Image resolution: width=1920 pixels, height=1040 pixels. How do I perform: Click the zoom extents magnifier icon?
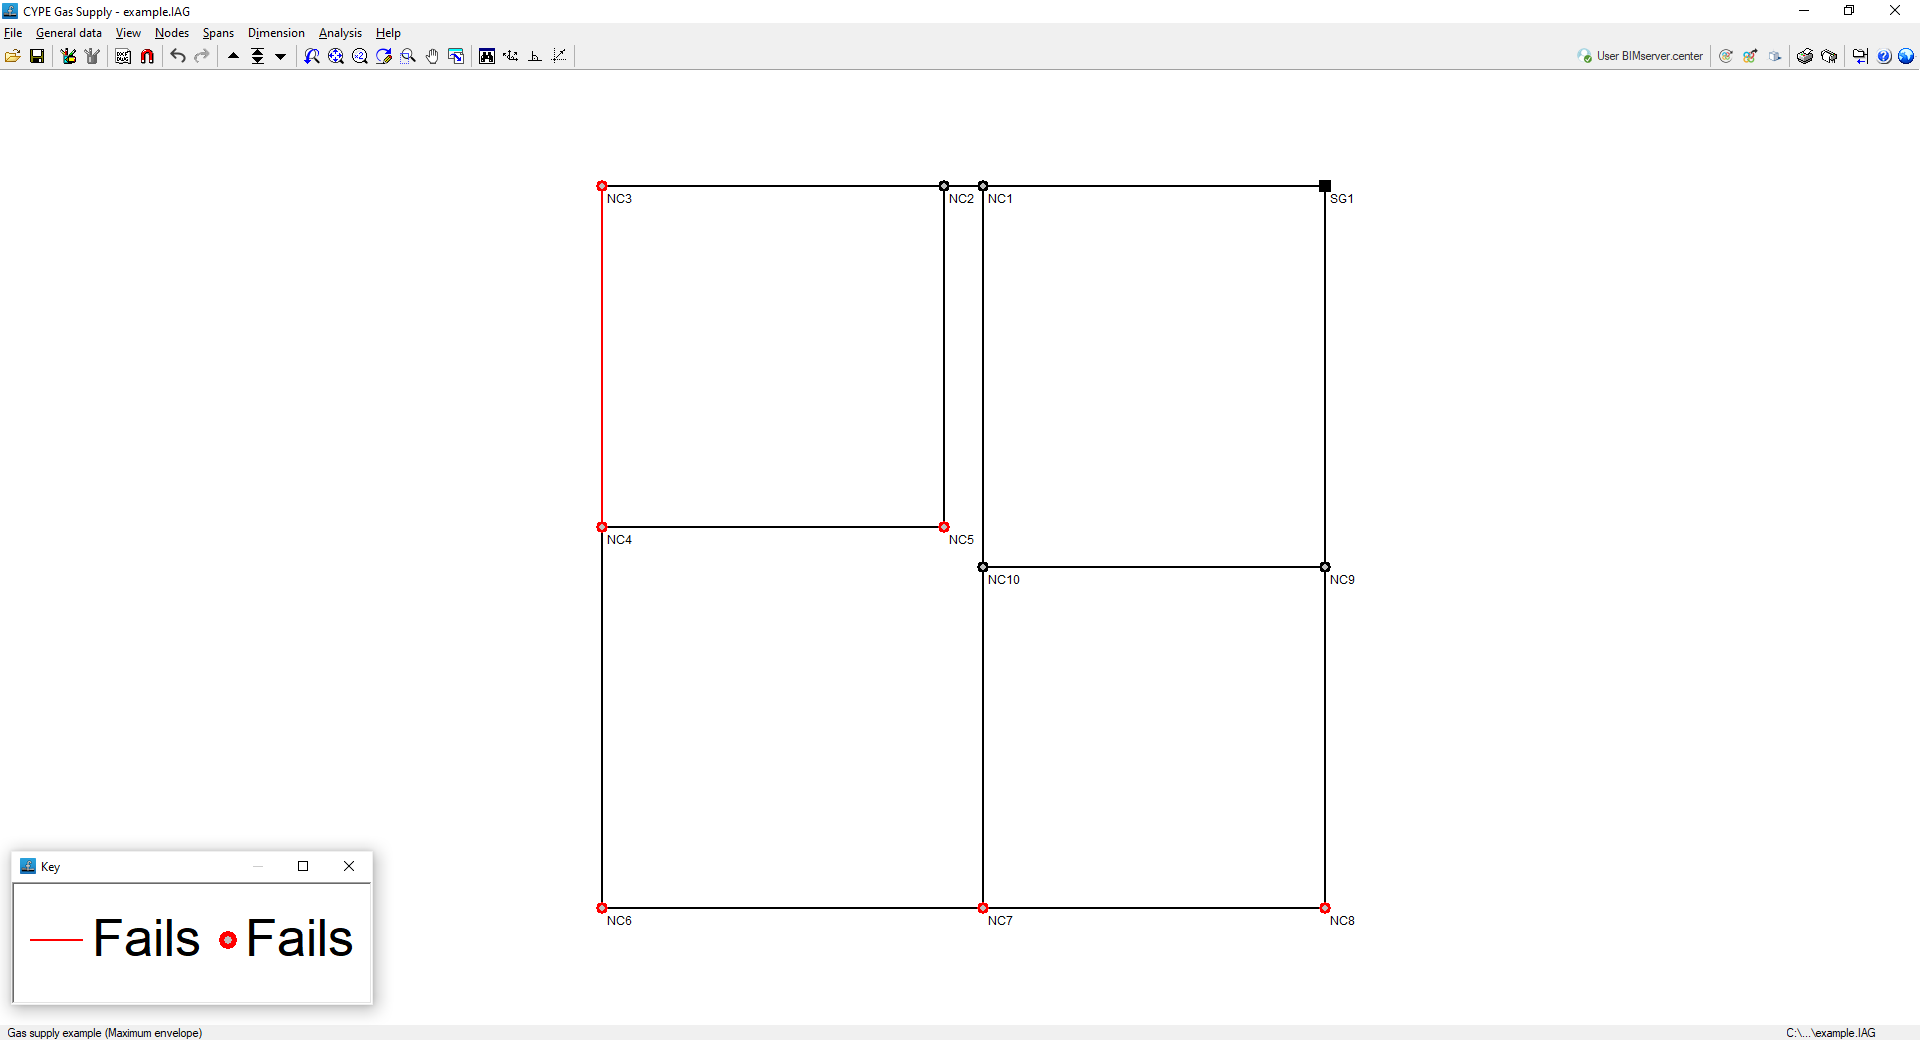tap(336, 56)
